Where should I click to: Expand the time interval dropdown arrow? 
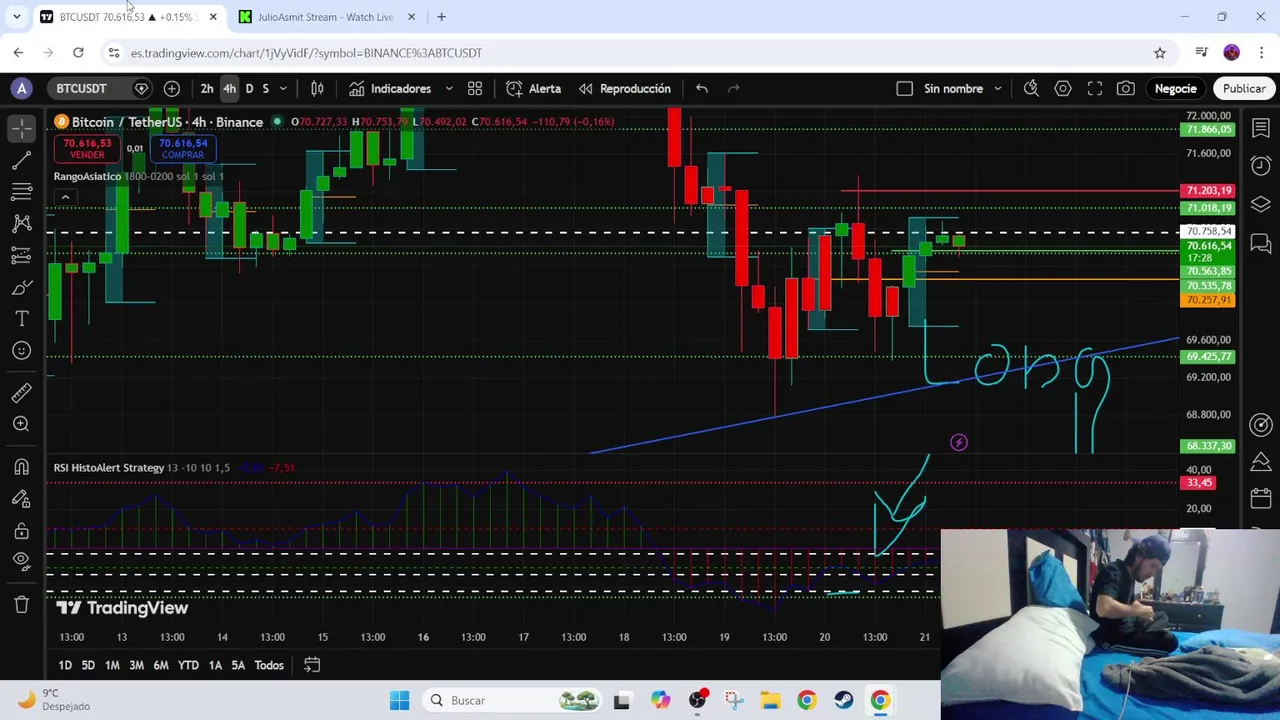284,89
